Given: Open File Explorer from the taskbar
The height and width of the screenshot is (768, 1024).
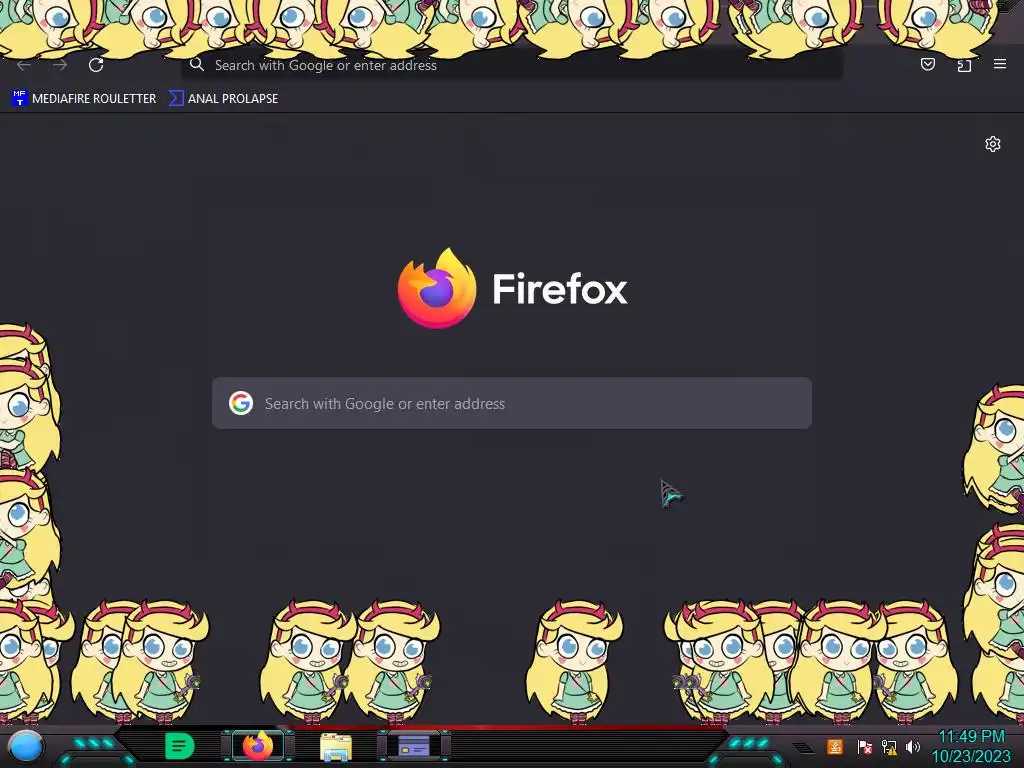Looking at the screenshot, I should click(x=336, y=747).
